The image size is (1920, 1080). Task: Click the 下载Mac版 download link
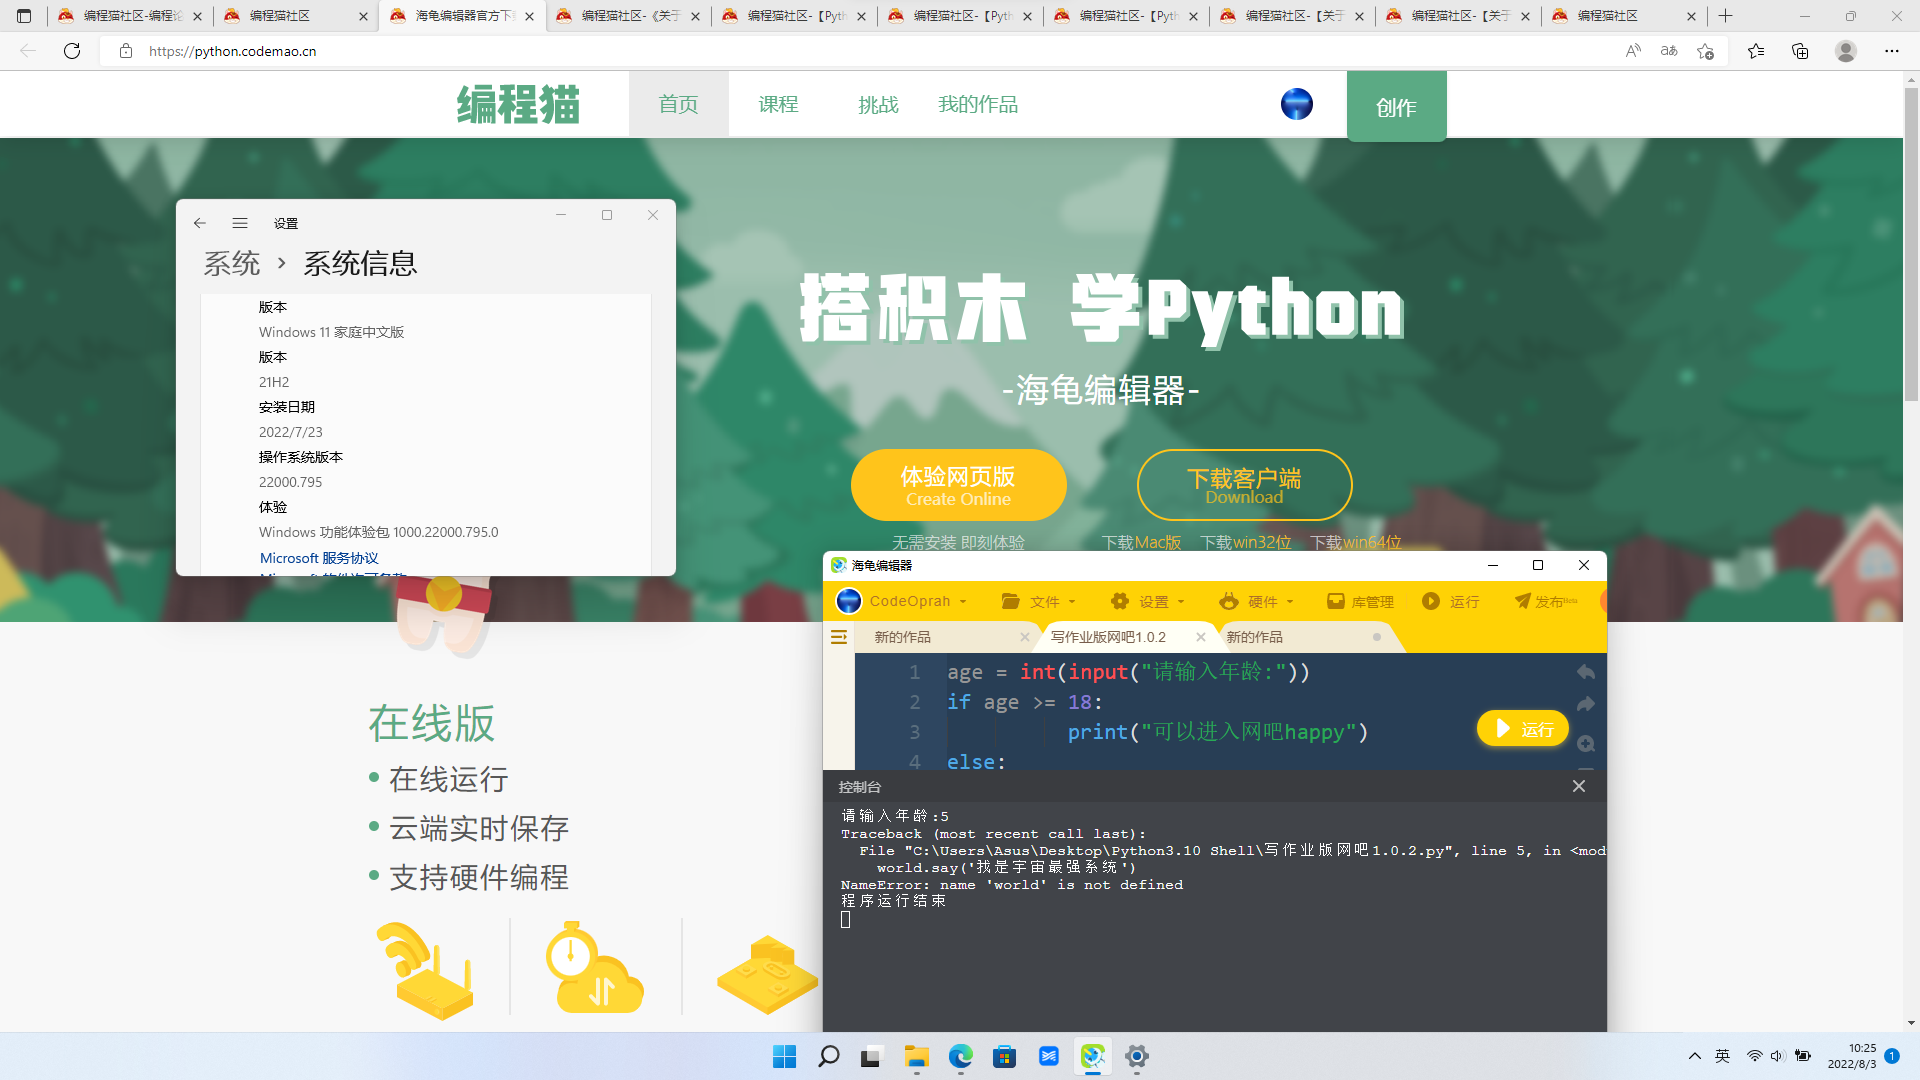1142,542
